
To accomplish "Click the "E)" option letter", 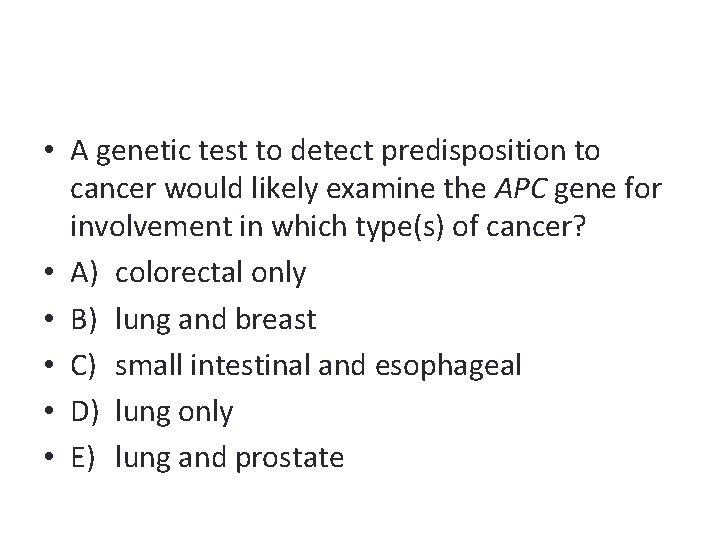I will point(84,458).
